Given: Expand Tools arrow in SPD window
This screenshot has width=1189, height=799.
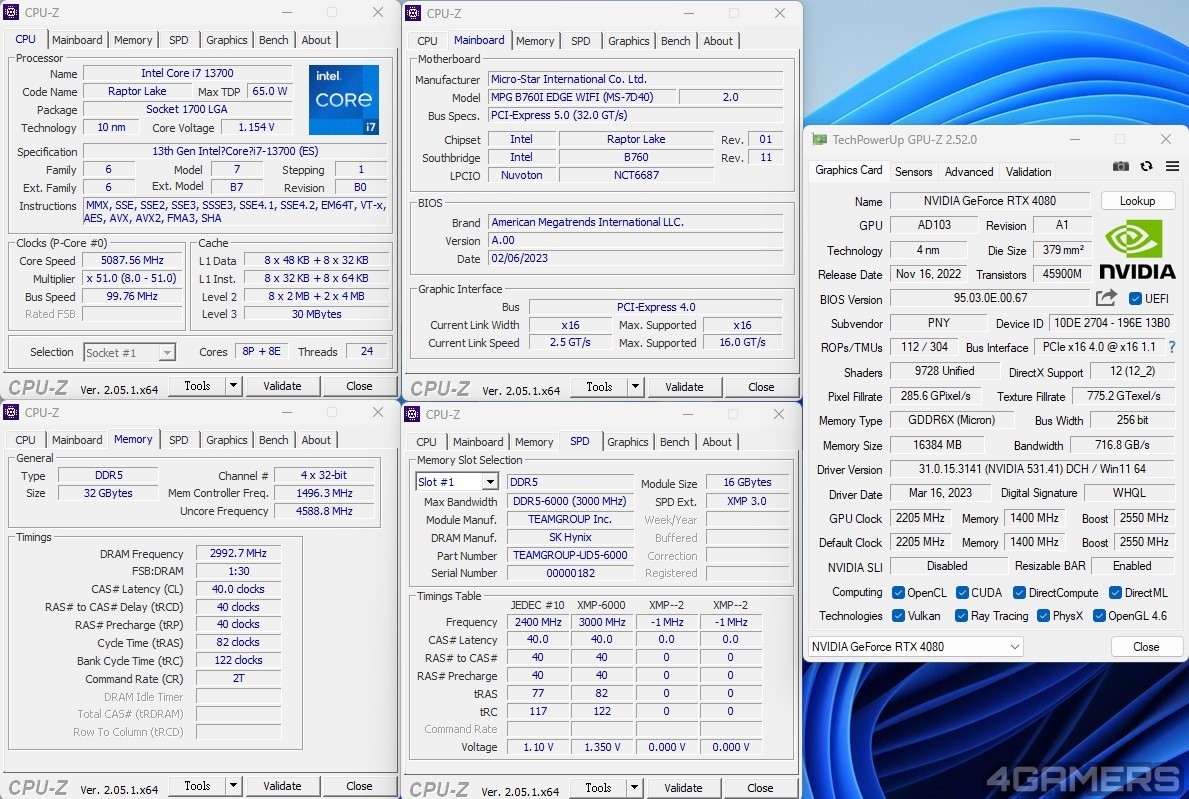Looking at the screenshot, I should [635, 788].
